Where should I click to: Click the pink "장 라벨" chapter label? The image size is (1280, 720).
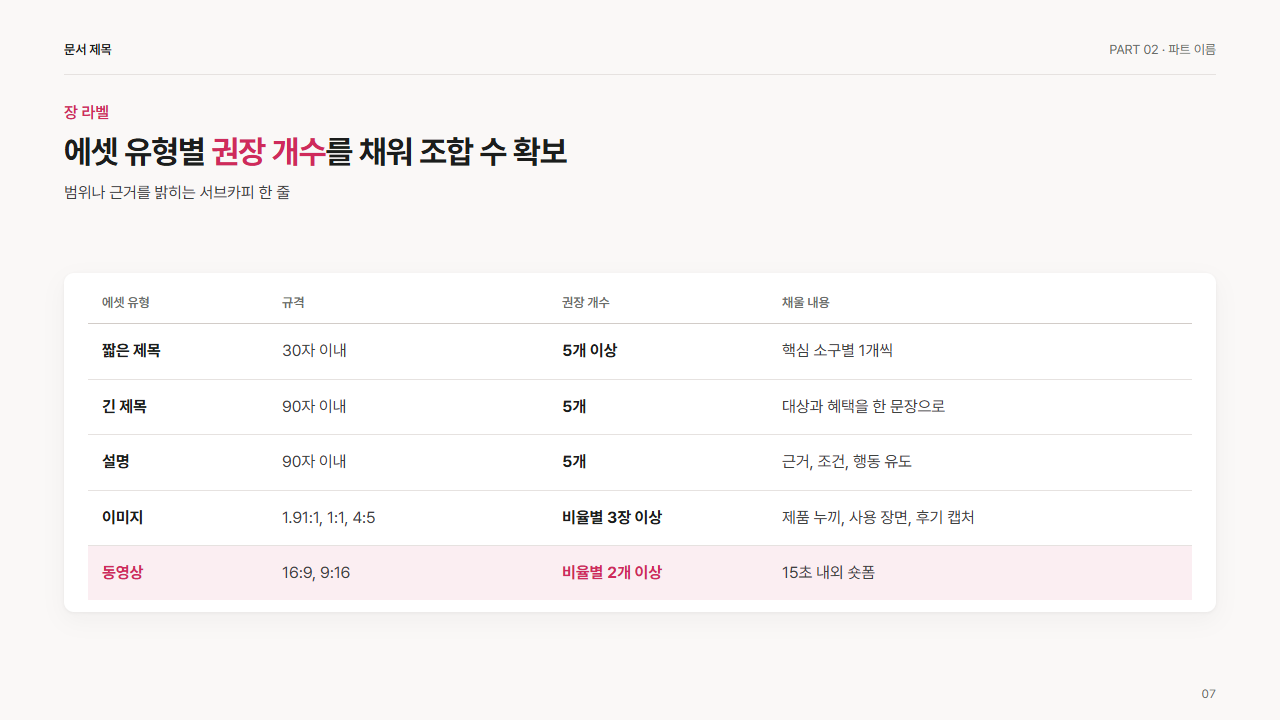(86, 112)
